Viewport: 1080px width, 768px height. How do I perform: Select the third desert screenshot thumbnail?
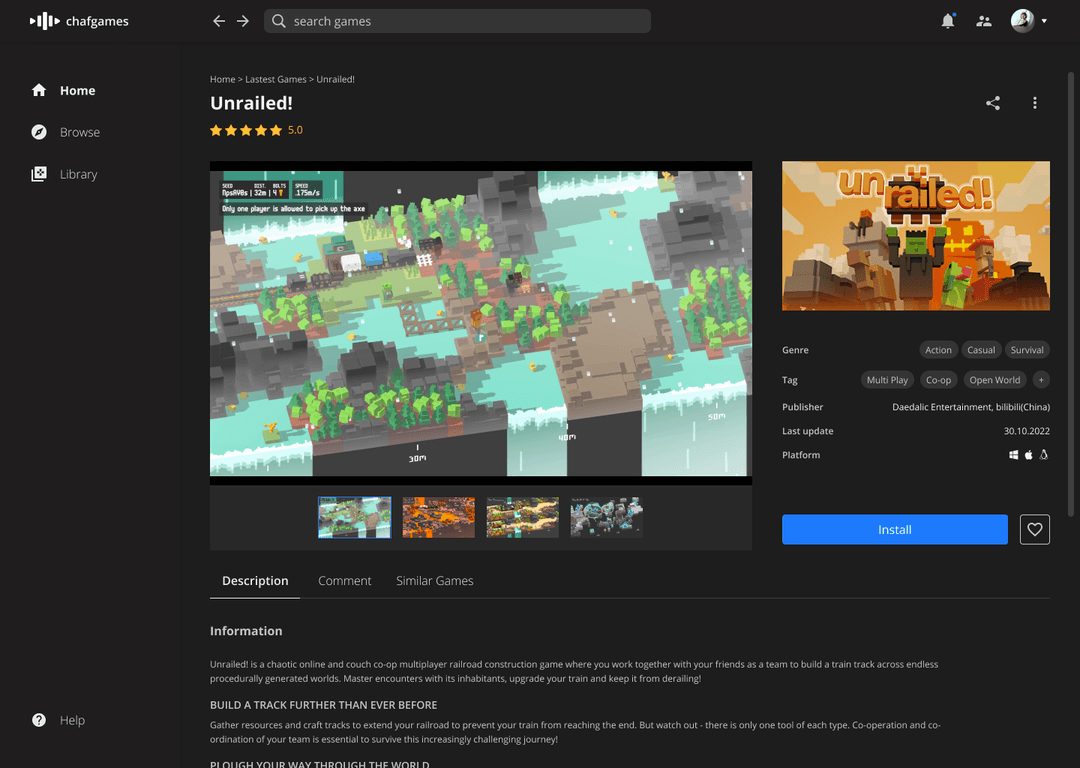click(x=523, y=517)
